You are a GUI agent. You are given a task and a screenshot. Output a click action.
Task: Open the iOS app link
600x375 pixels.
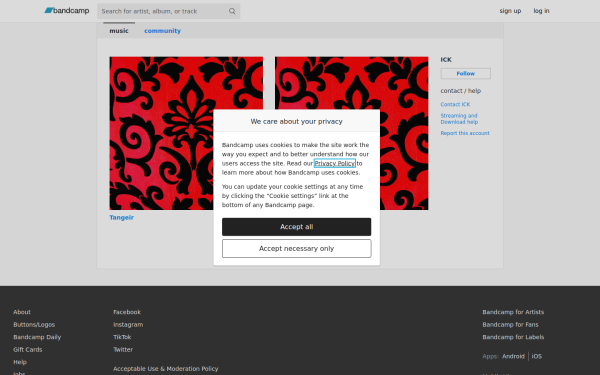click(x=536, y=356)
